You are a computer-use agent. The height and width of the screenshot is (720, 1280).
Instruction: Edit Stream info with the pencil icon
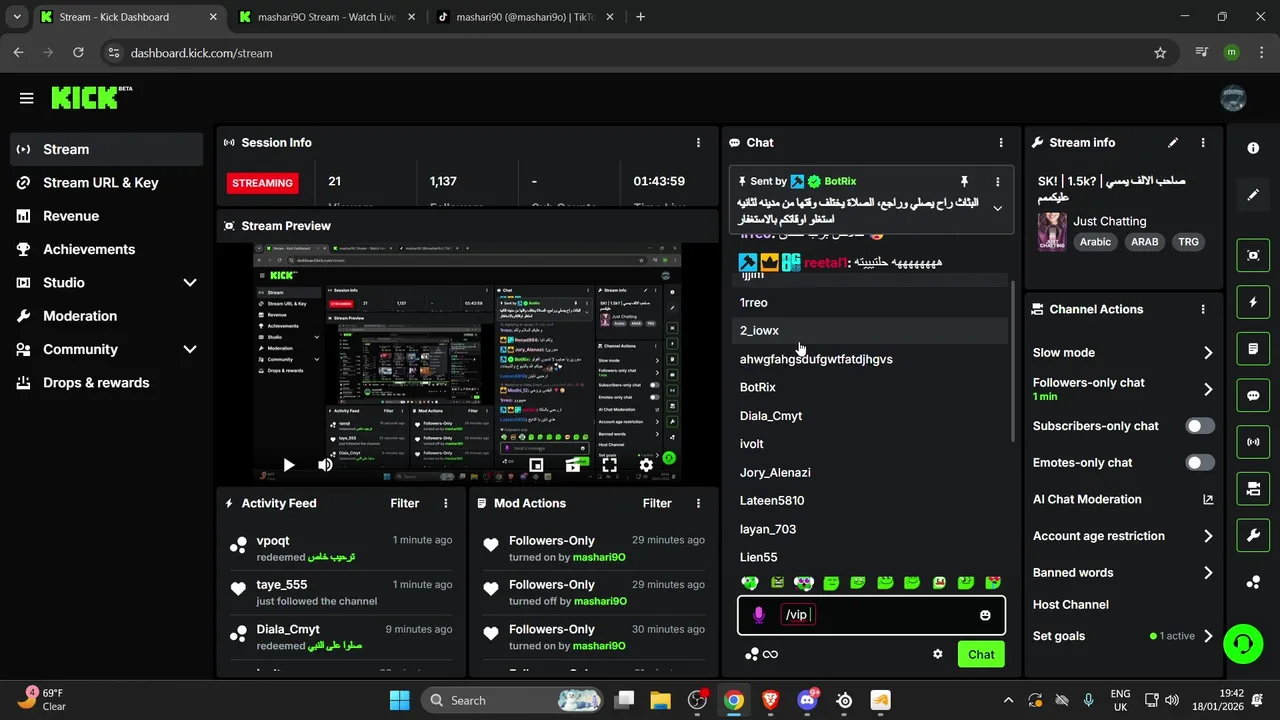1173,143
